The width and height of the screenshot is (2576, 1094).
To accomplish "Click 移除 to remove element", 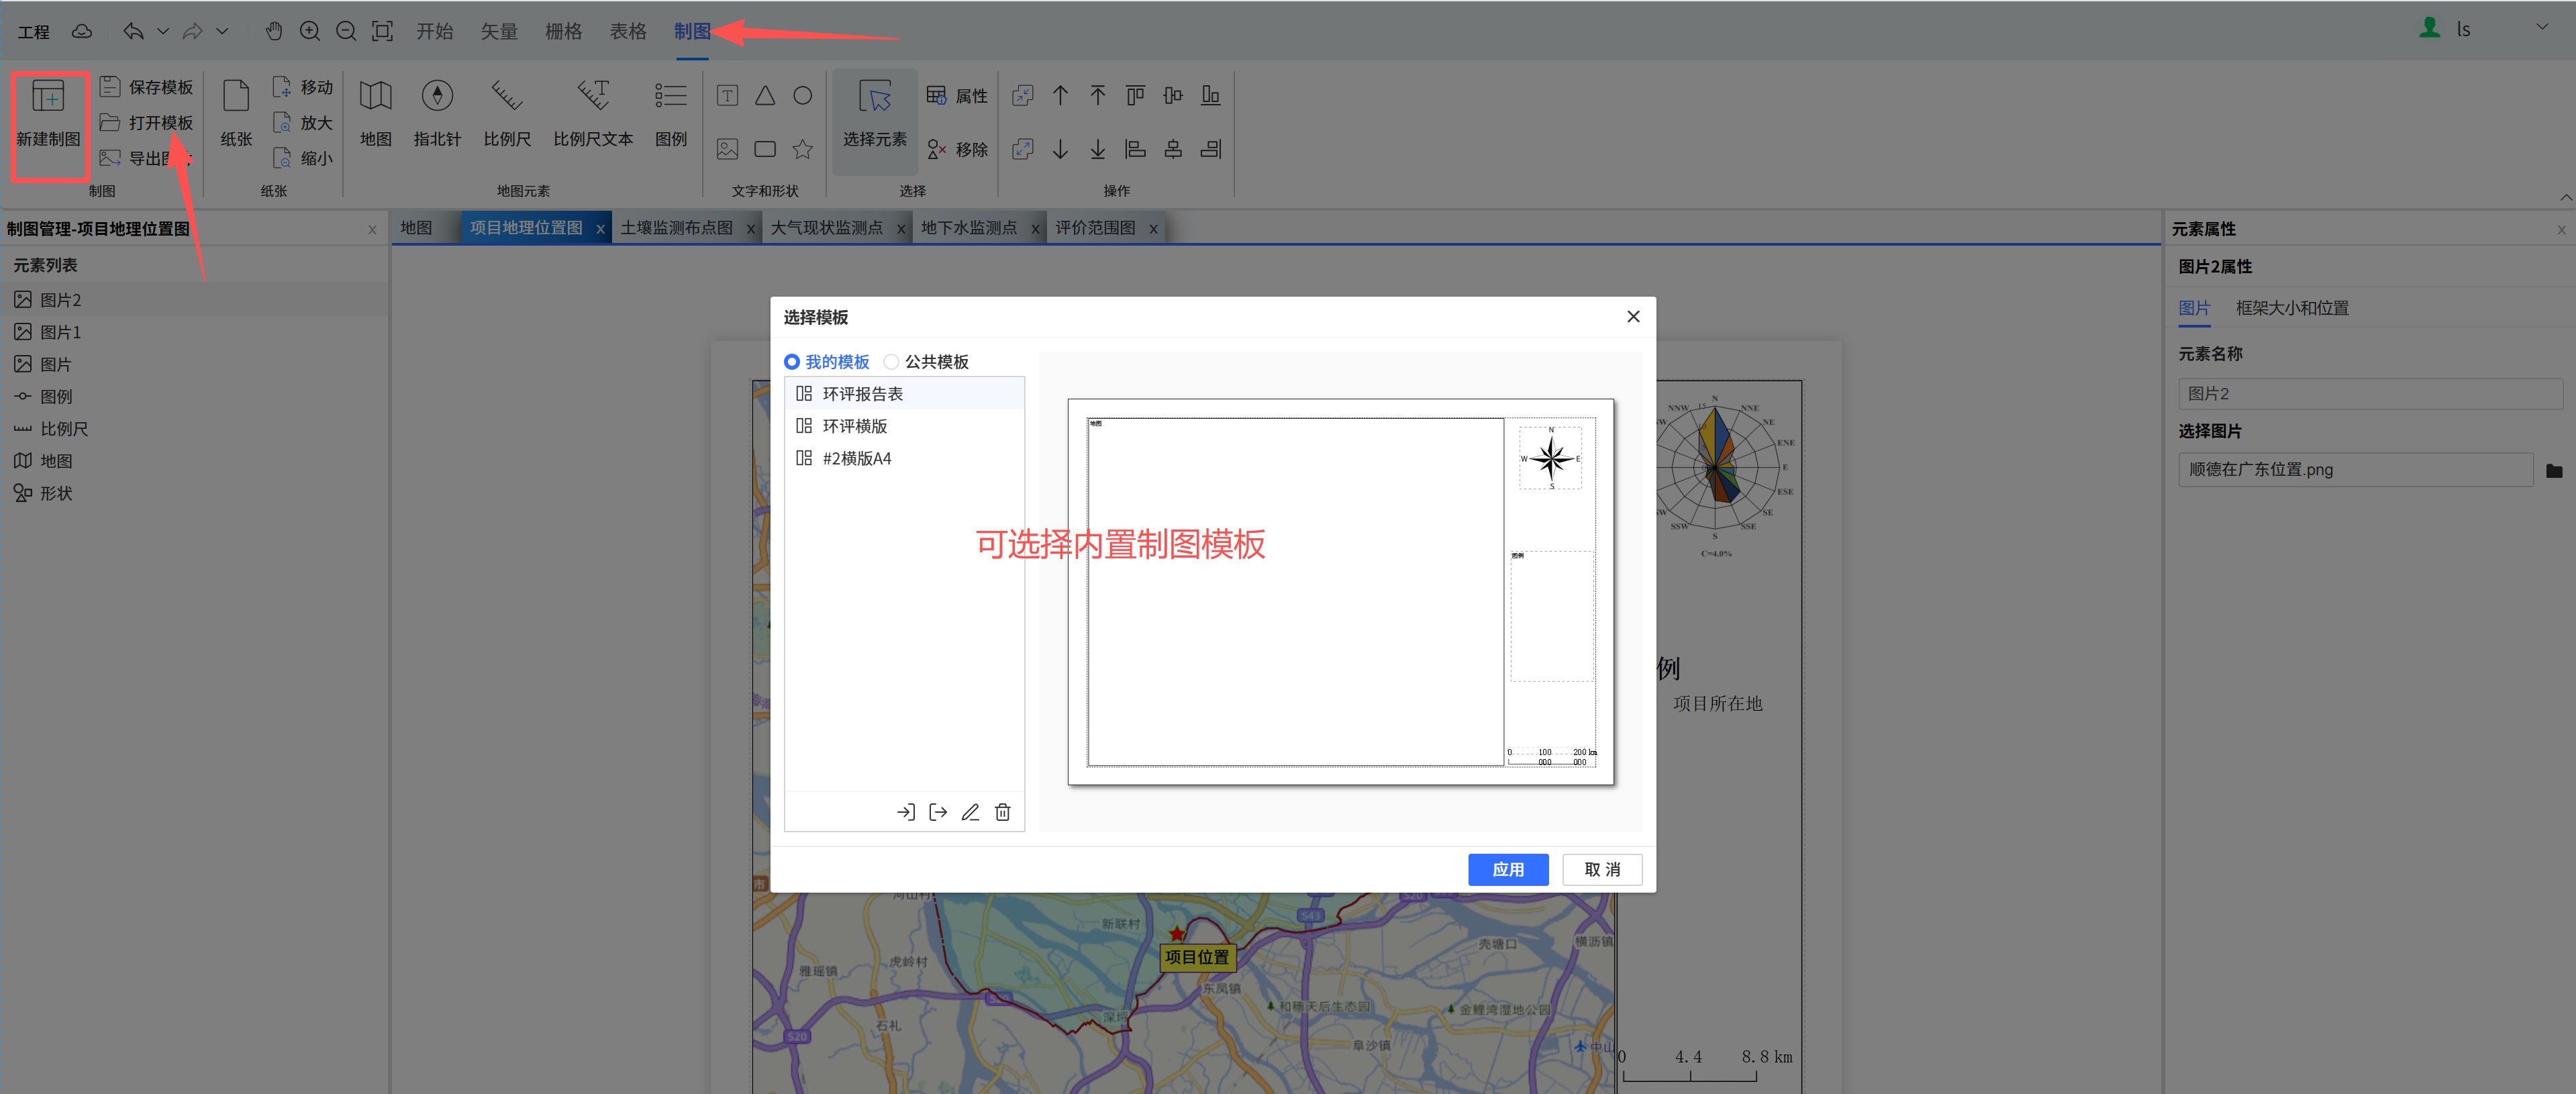I will 957,149.
